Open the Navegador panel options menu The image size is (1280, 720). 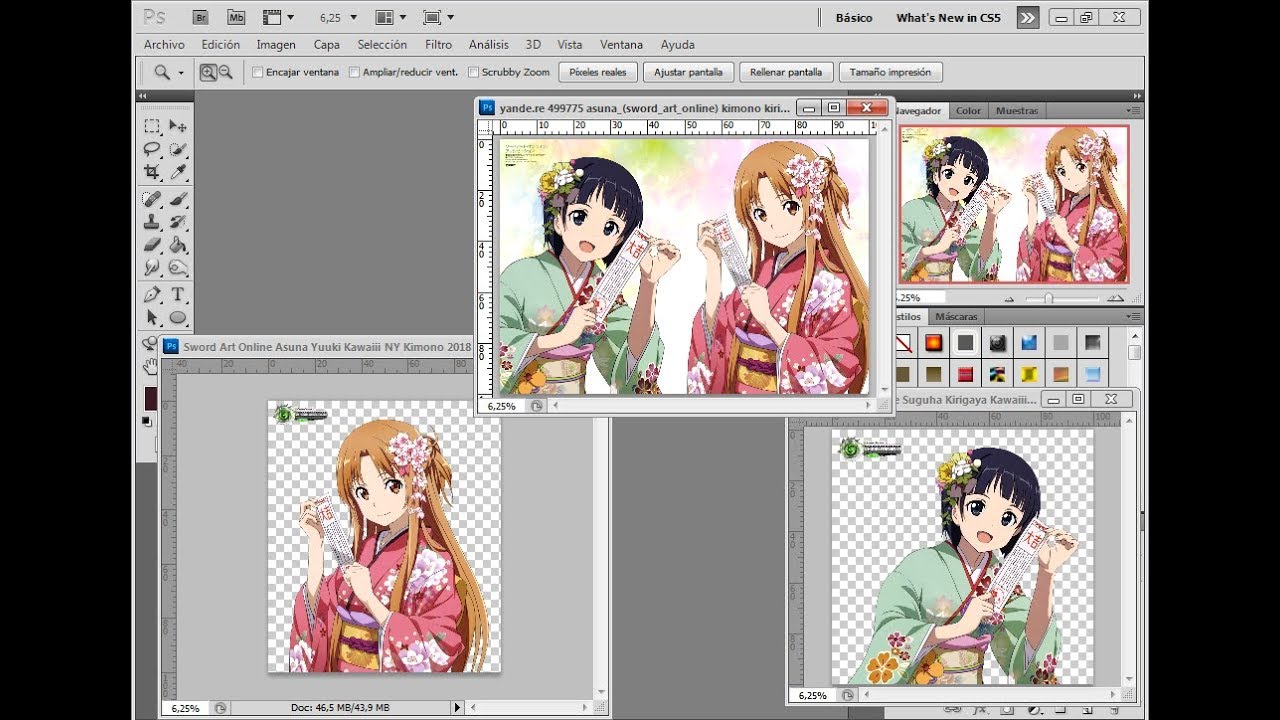1133,110
